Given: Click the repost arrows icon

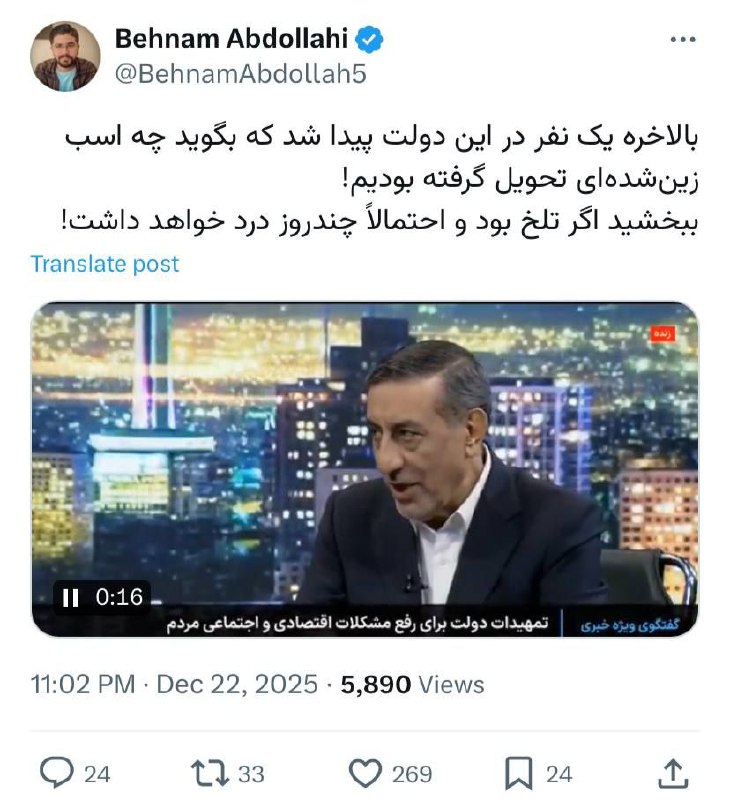Looking at the screenshot, I should coord(209,773).
